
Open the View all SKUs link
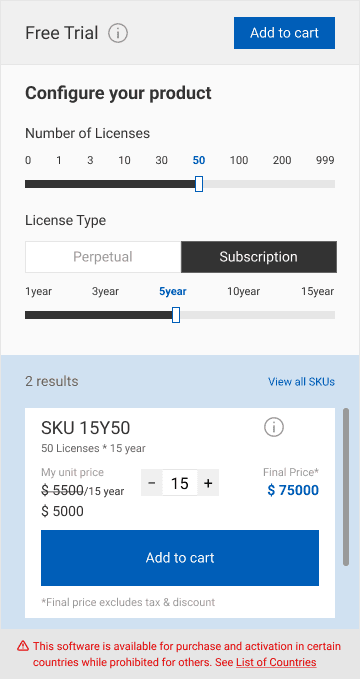point(301,382)
